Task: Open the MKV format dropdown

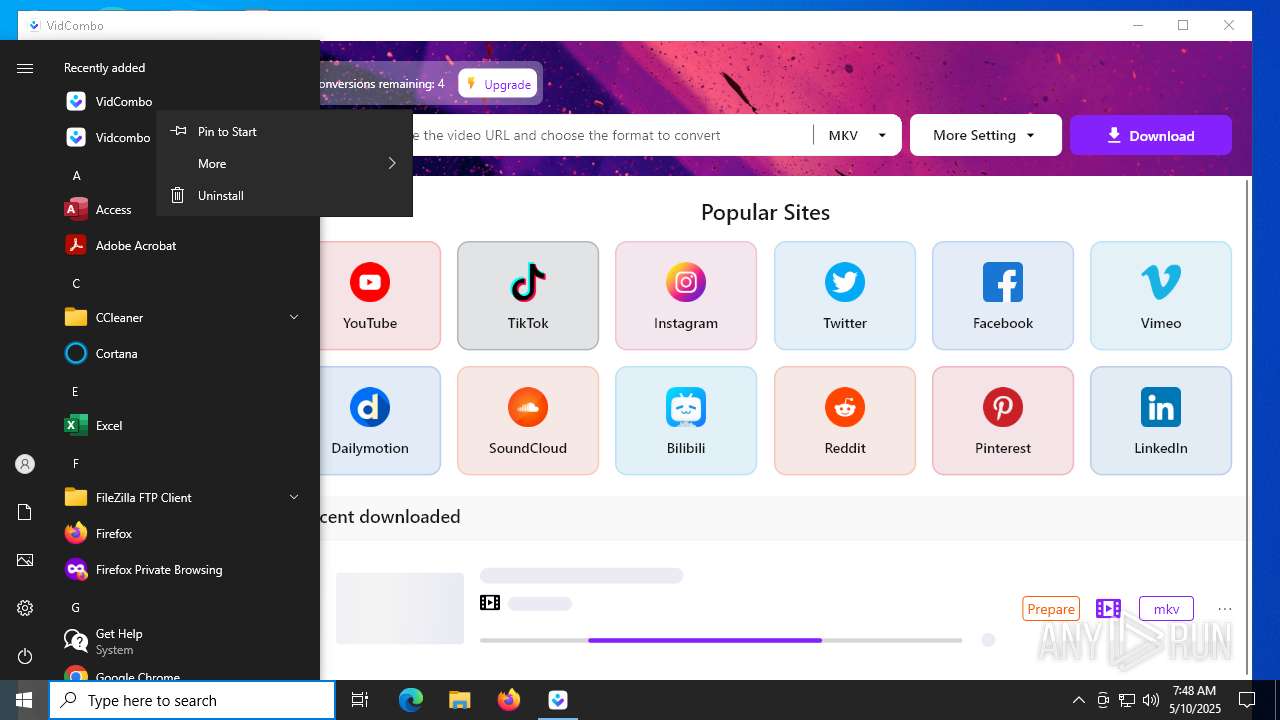Action: pos(858,135)
